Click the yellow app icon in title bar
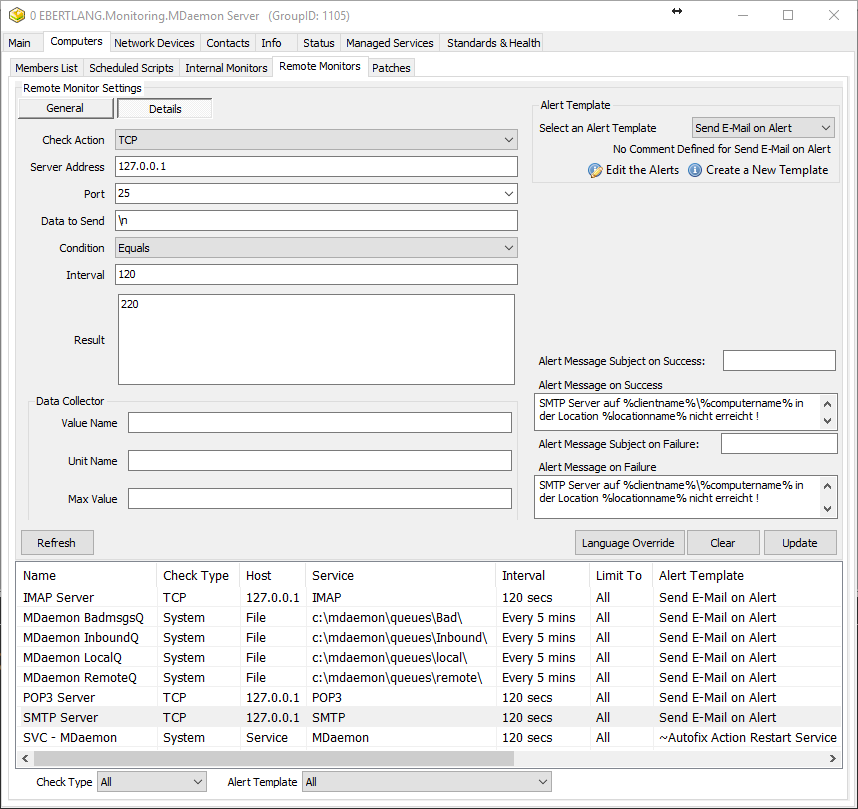 click(x=15, y=16)
